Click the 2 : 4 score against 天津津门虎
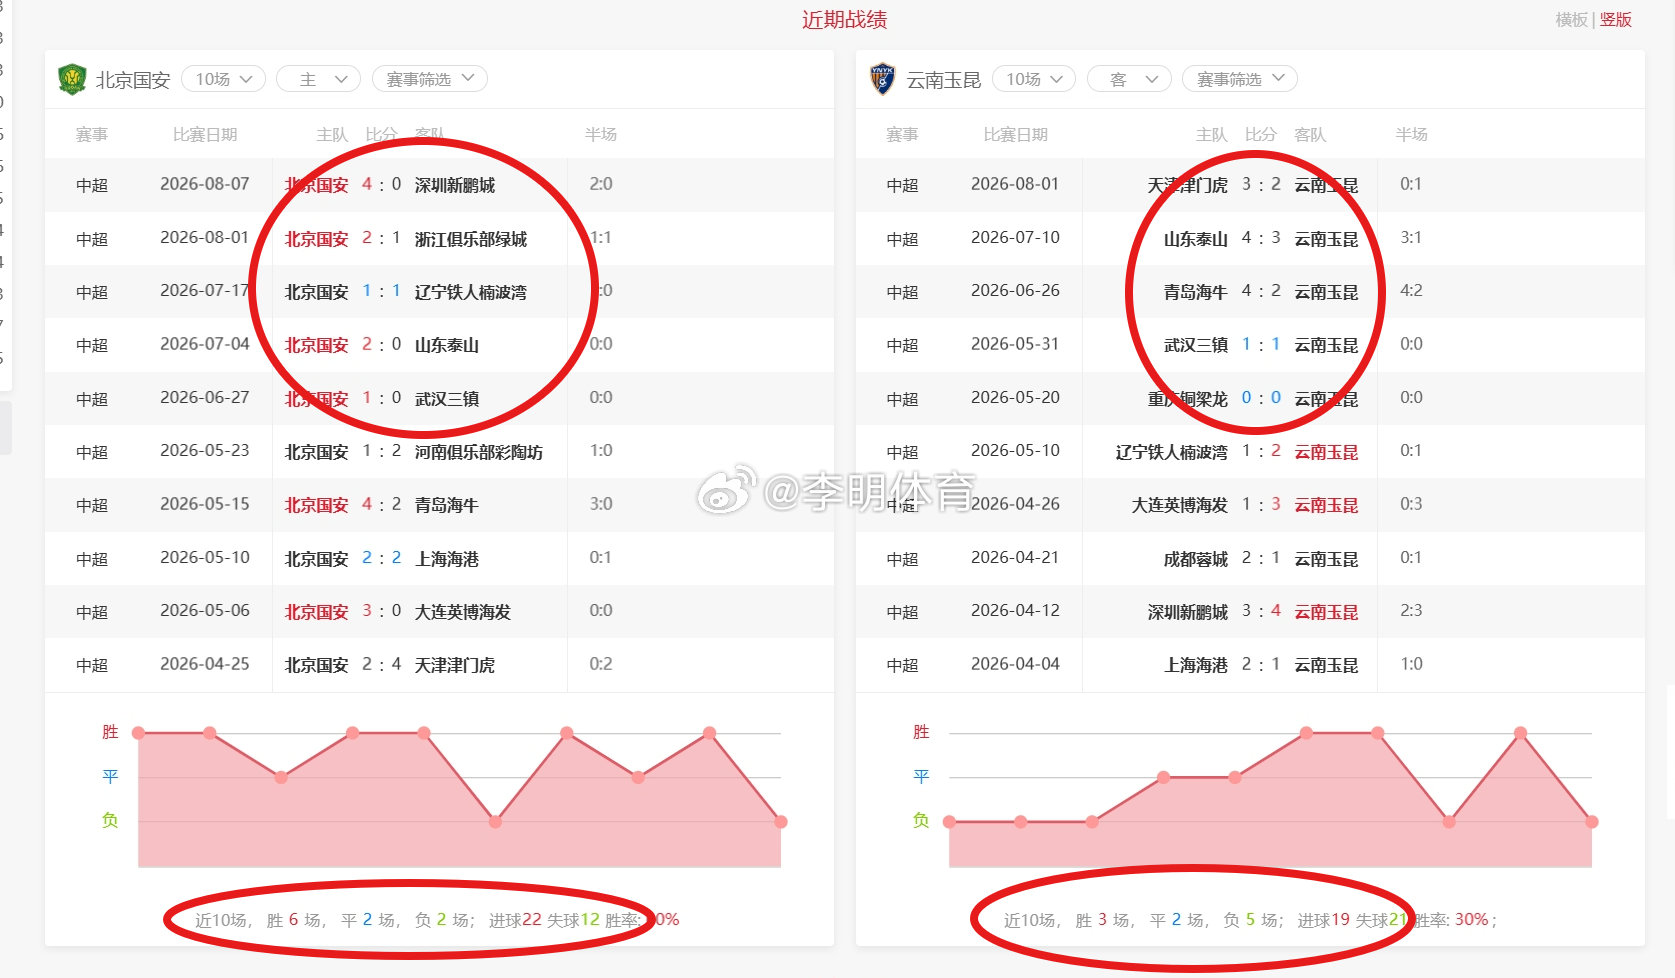Screen dimensions: 1675x978 tap(381, 664)
